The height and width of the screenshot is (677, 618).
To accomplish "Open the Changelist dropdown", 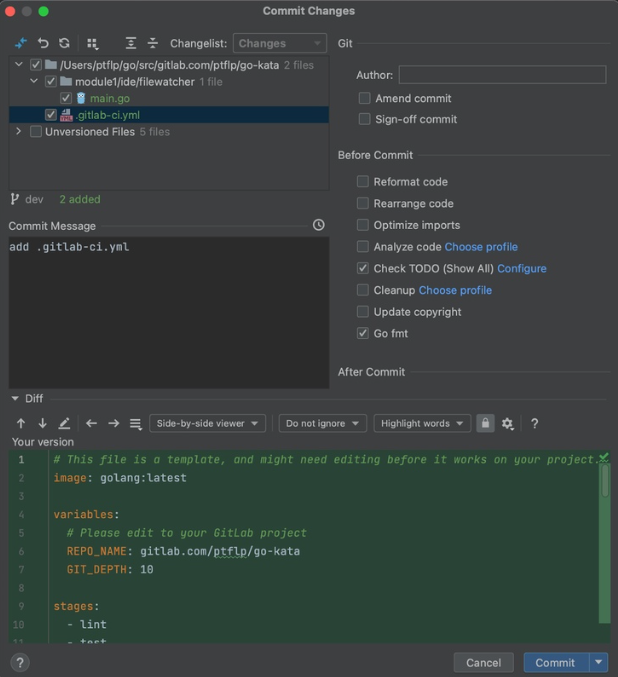I will pyautogui.click(x=279, y=44).
